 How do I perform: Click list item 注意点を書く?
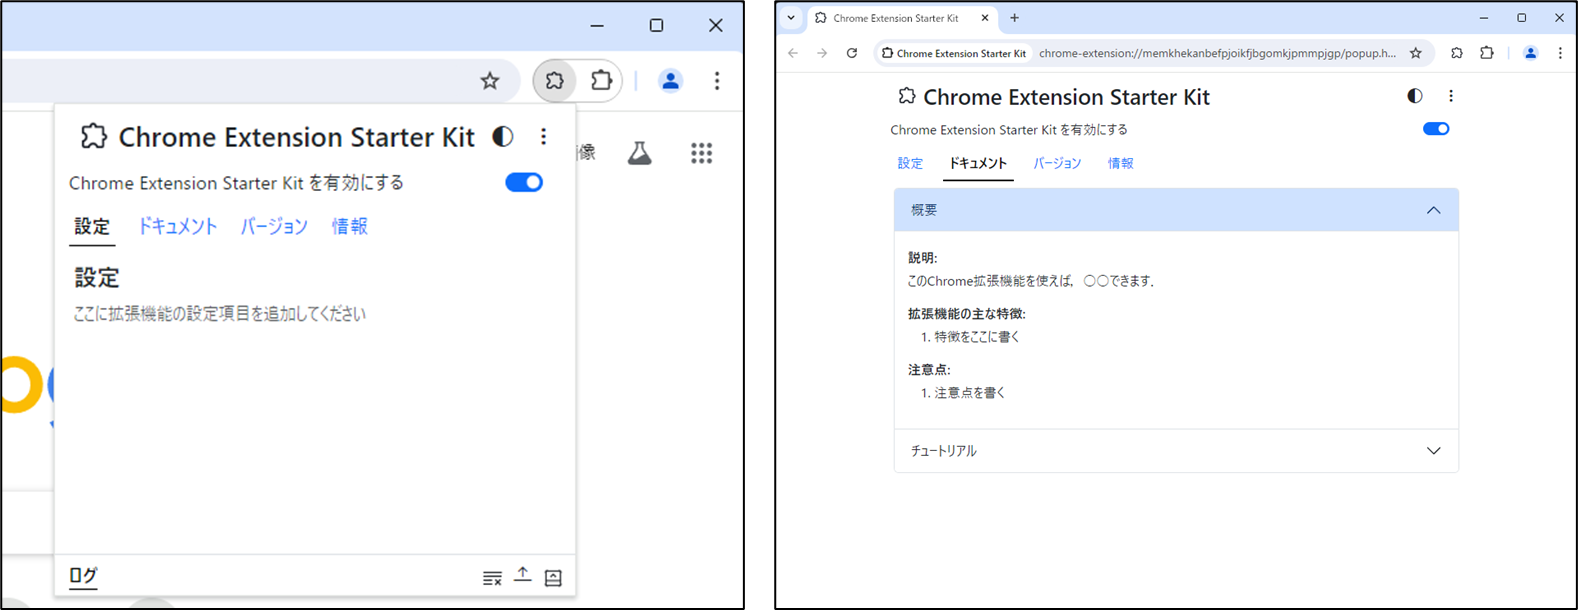(970, 393)
